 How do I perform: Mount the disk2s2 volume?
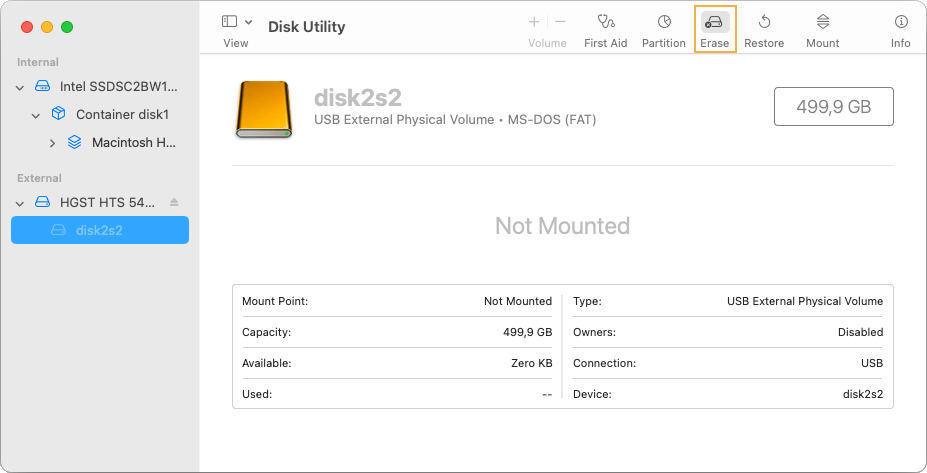pyautogui.click(x=822, y=30)
